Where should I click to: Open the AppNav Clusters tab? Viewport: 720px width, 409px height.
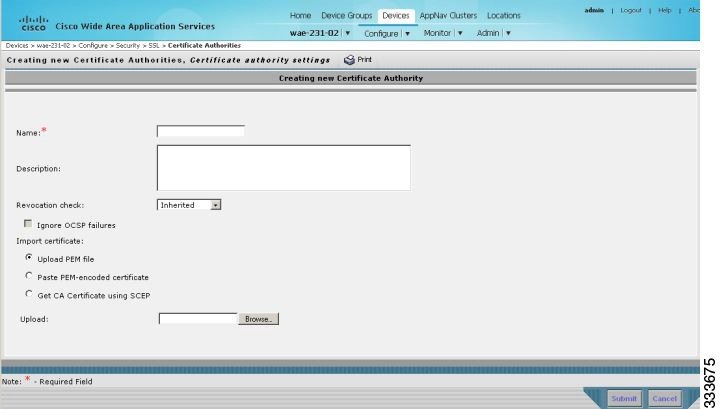coord(448,16)
